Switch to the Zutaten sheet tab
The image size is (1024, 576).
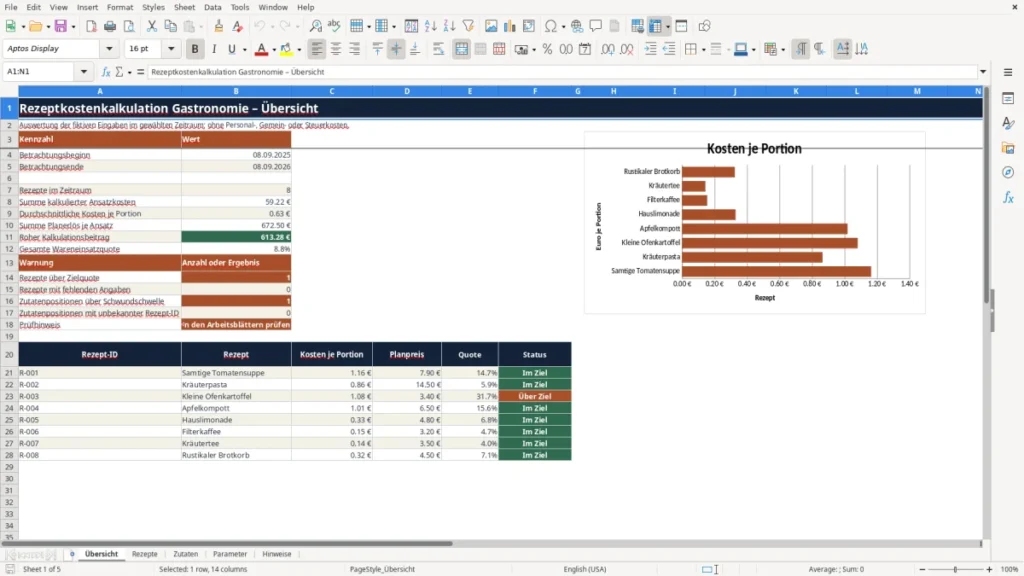(x=185, y=554)
